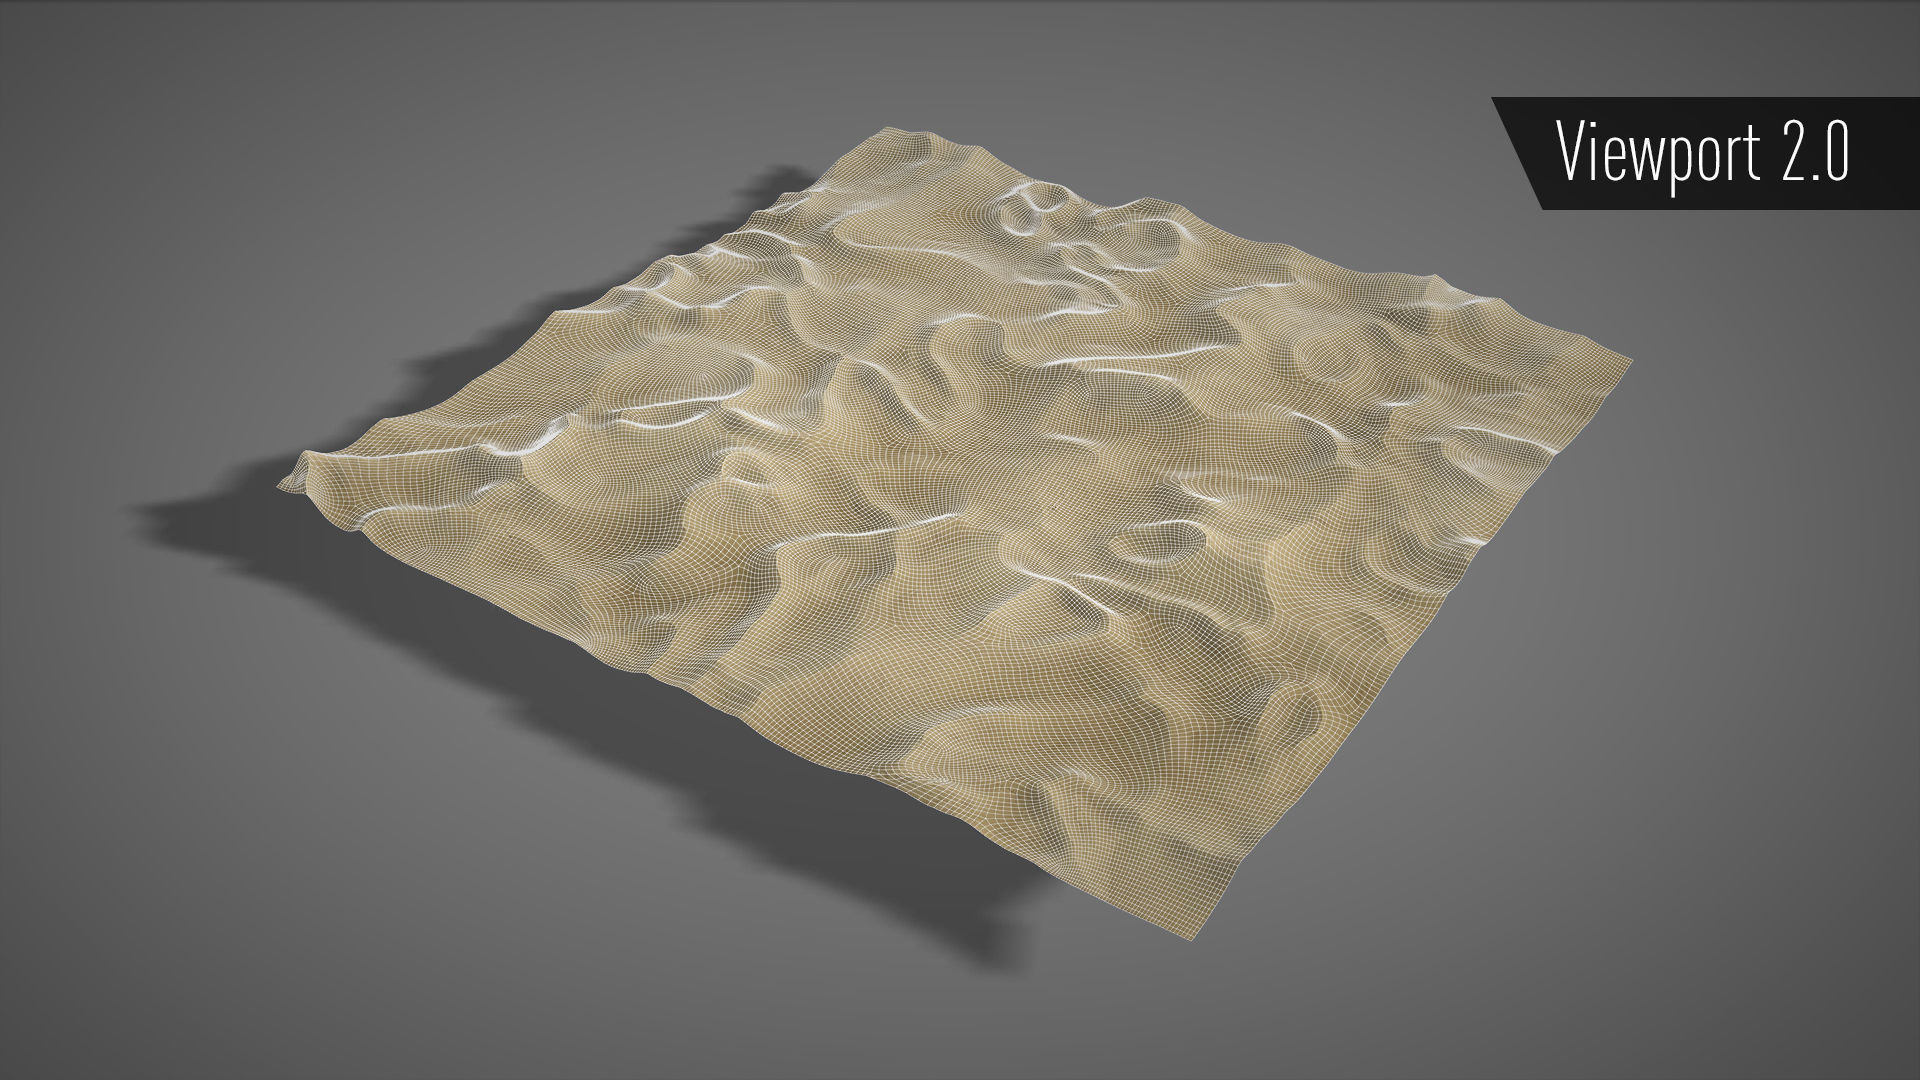Click the slanted left edge of the black banner
1920x1080 pixels.
pos(1519,155)
